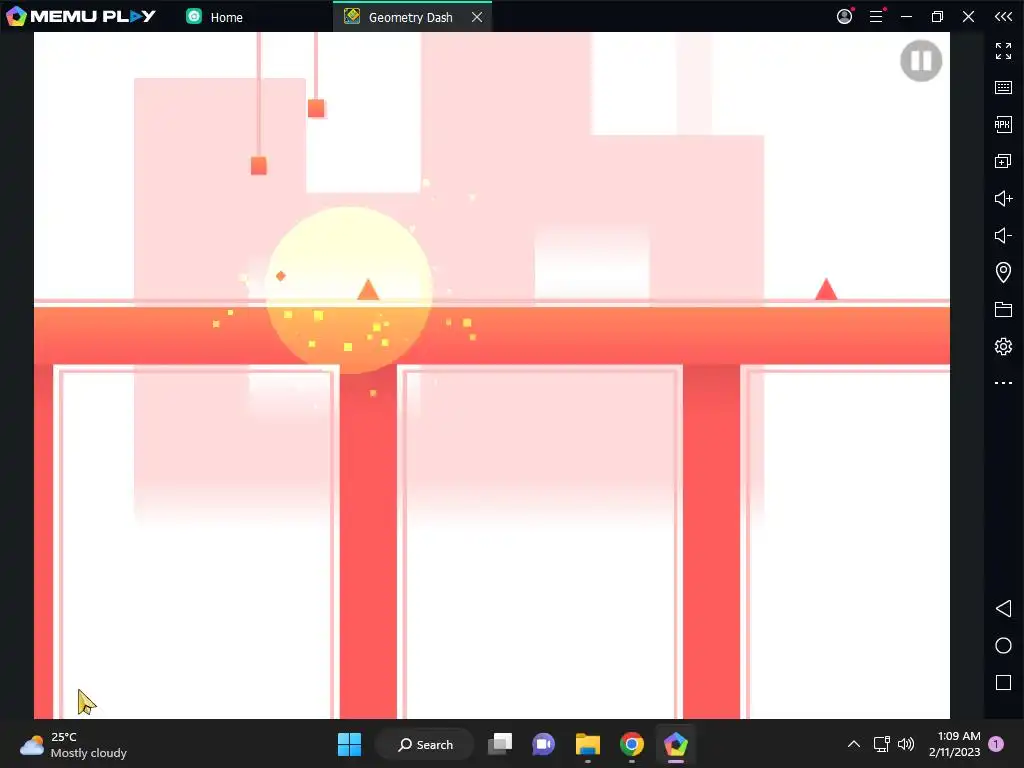Open File Explorer from taskbar
Image resolution: width=1024 pixels, height=768 pixels.
coord(588,744)
